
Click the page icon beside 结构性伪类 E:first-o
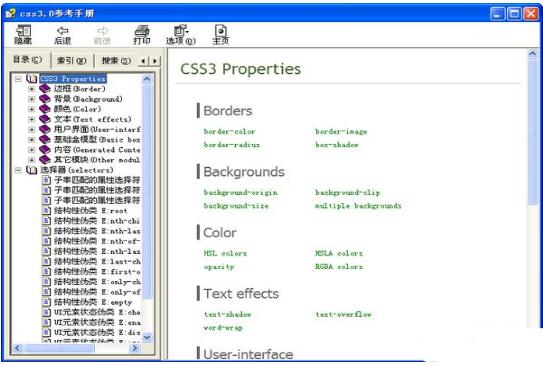click(46, 271)
